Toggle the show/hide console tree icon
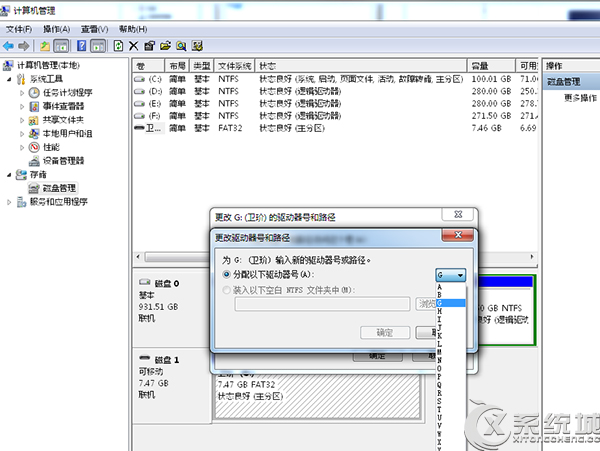 click(x=61, y=46)
